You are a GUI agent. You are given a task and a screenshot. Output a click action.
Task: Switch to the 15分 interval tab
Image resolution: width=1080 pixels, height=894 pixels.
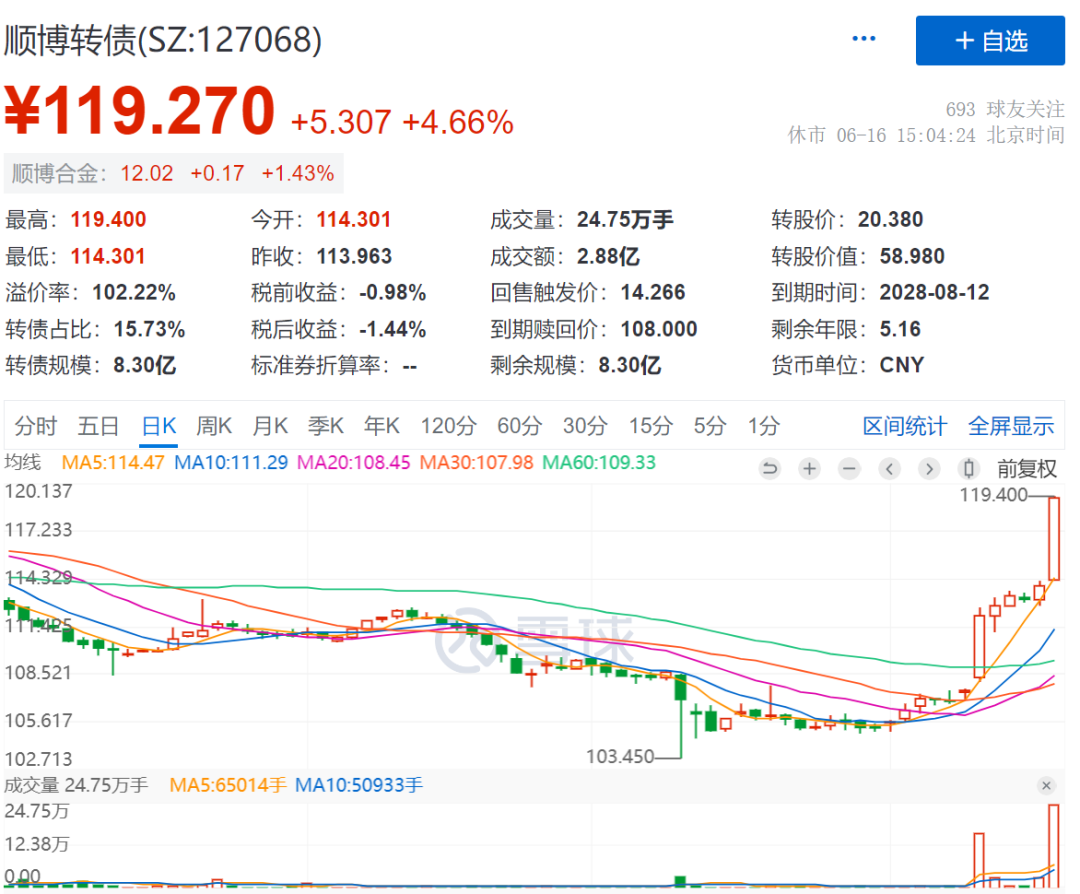650,426
